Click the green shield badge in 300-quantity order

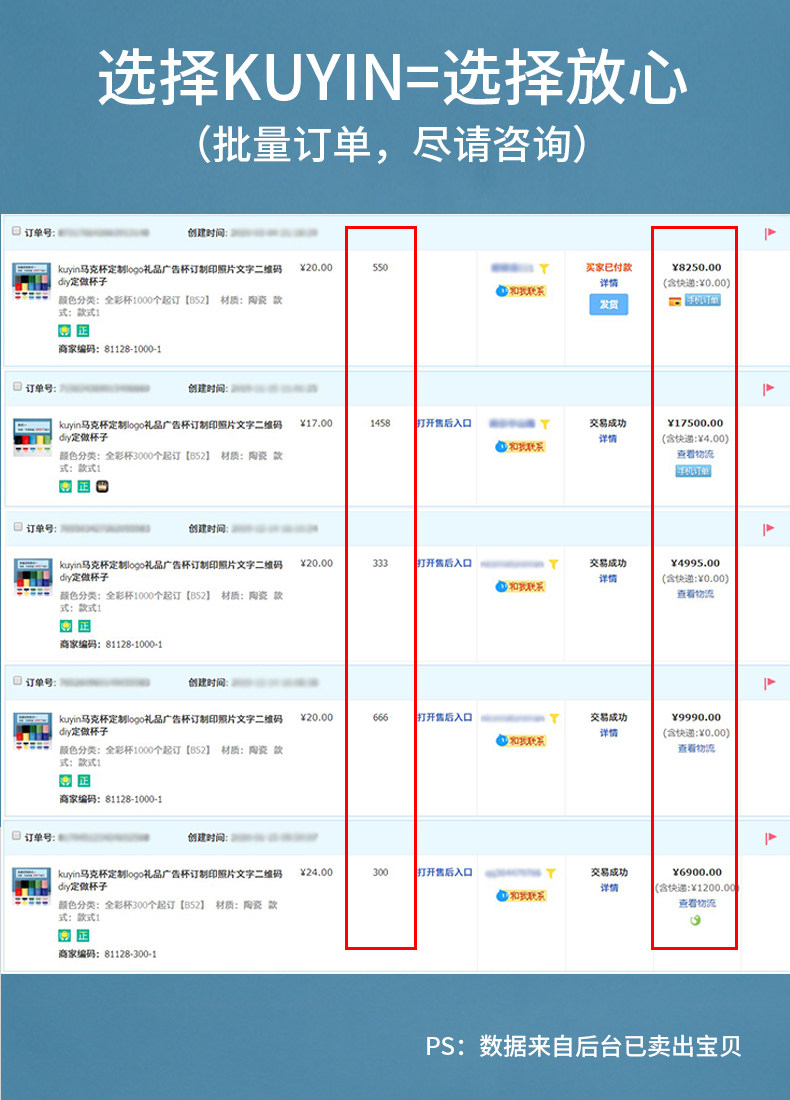65,935
